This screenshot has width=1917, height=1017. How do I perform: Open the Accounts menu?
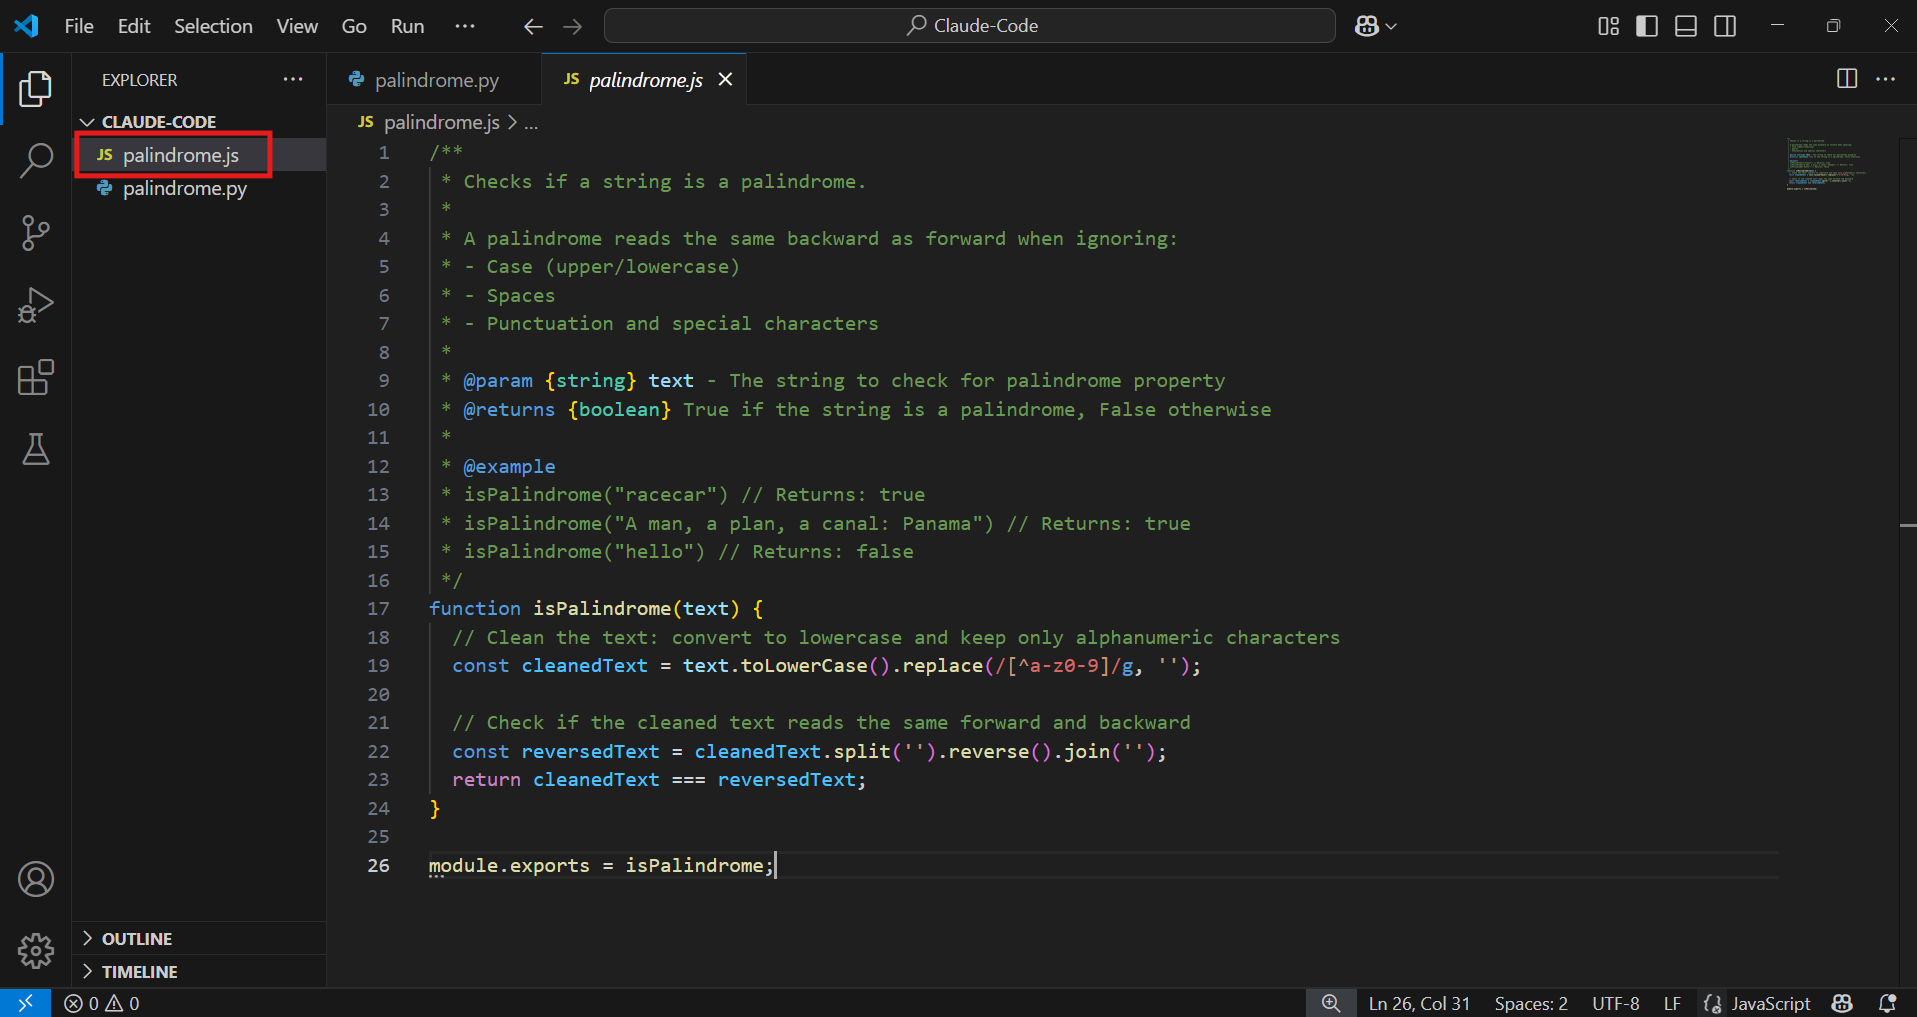click(x=36, y=879)
